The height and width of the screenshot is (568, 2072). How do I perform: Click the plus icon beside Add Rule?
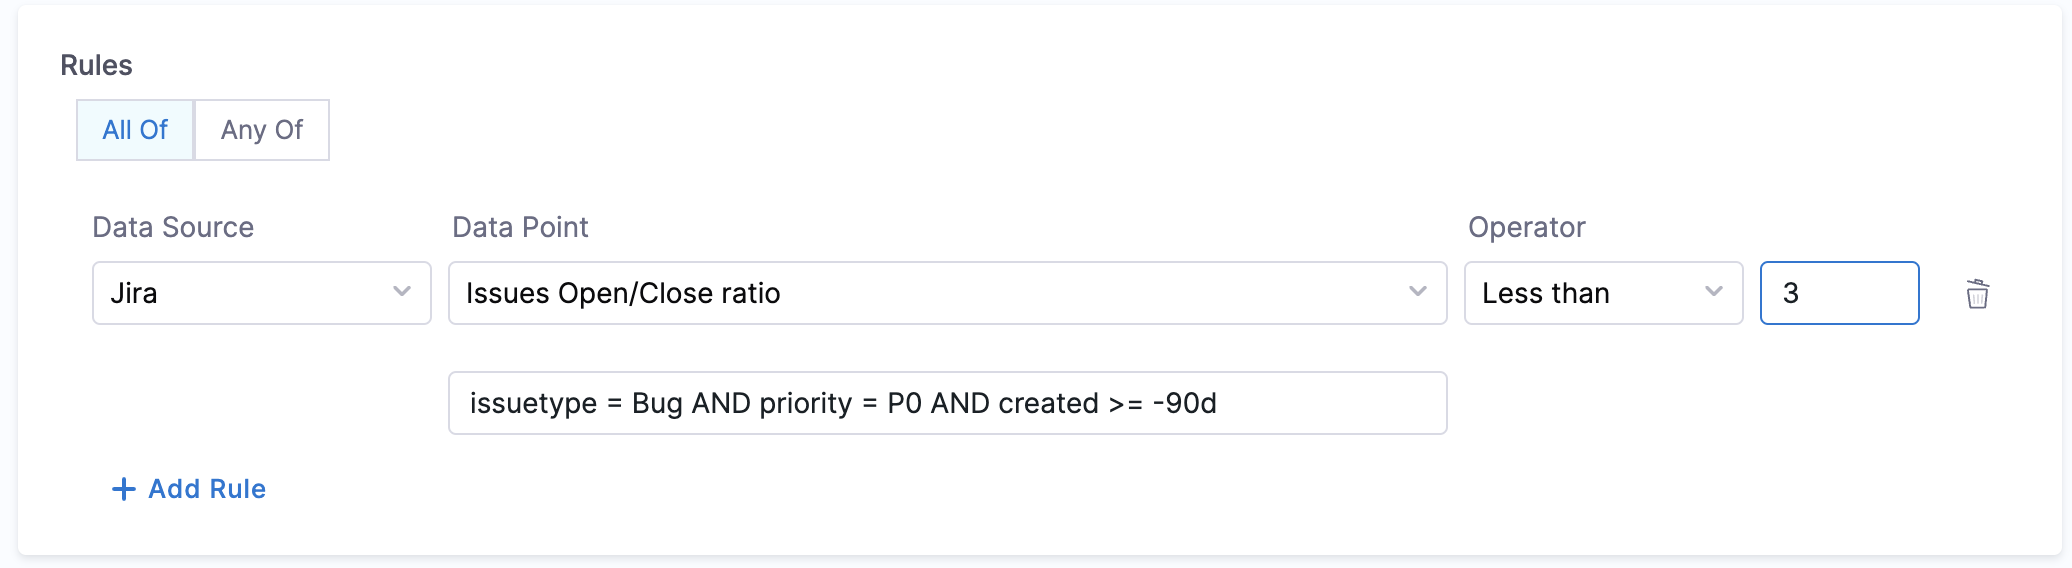(123, 489)
